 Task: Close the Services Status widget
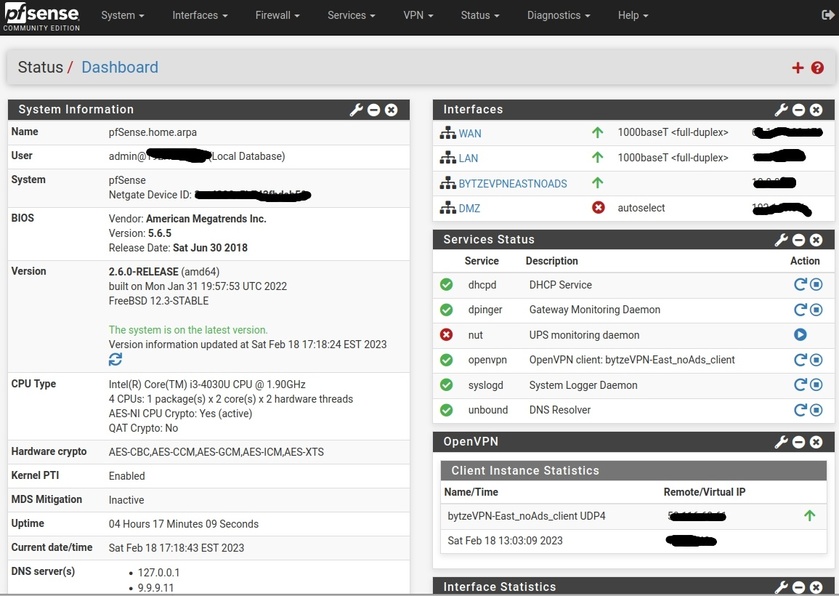tap(816, 240)
